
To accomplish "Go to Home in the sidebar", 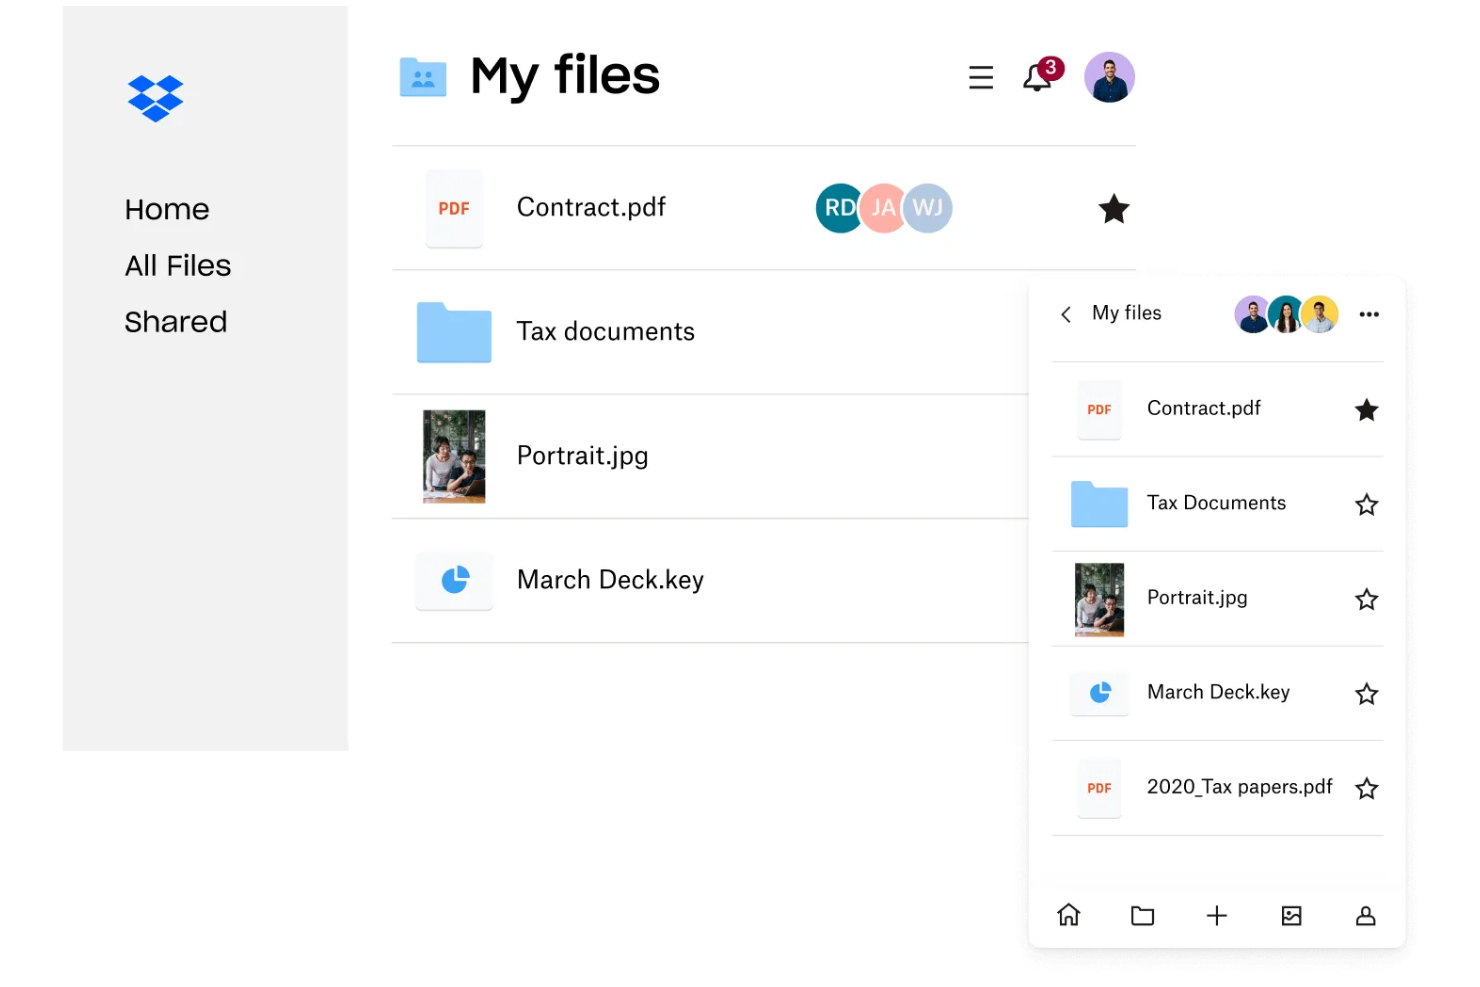I will [167, 209].
